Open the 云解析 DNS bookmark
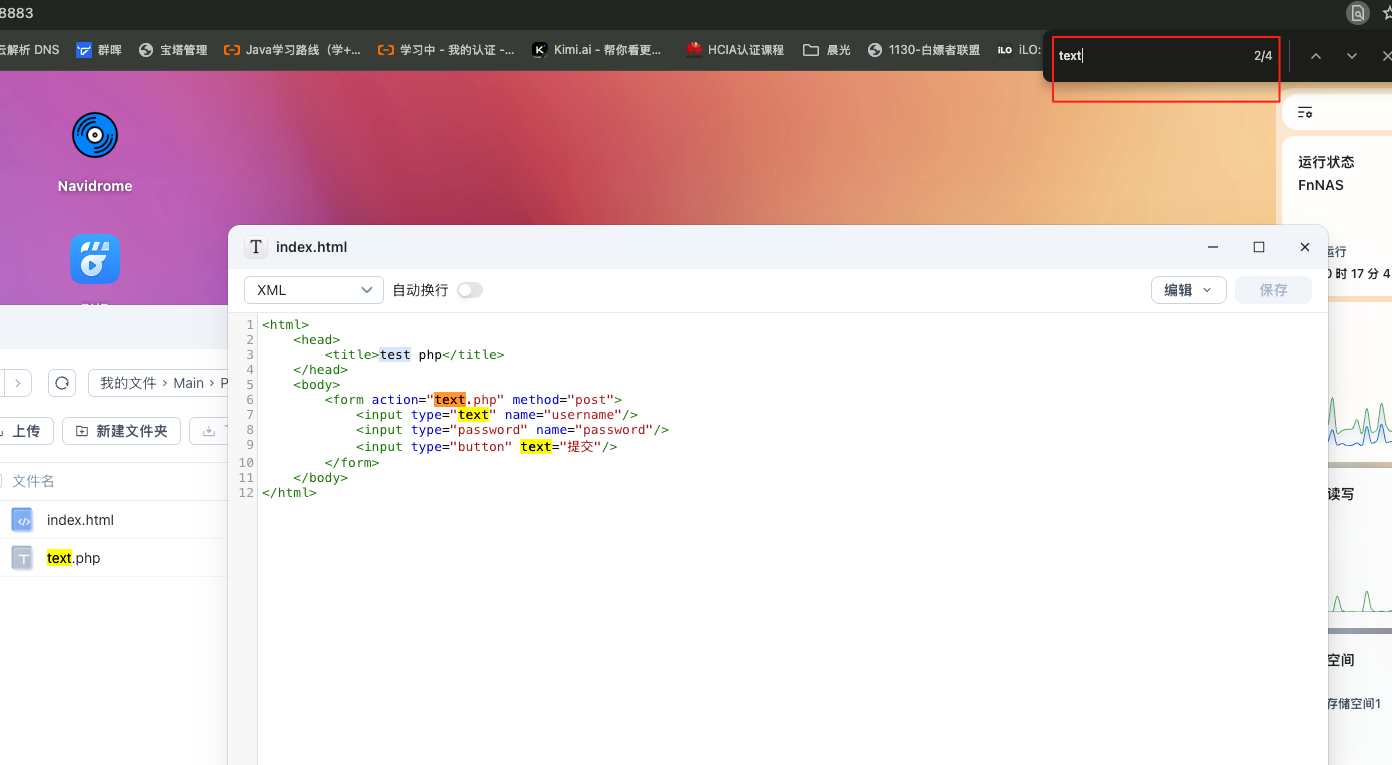1392x765 pixels. click(x=30, y=50)
